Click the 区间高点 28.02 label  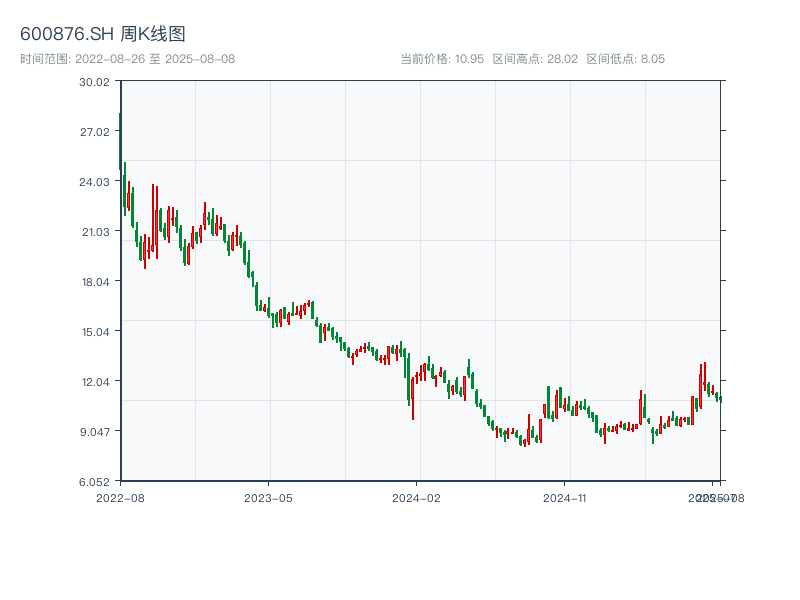pyautogui.click(x=535, y=59)
